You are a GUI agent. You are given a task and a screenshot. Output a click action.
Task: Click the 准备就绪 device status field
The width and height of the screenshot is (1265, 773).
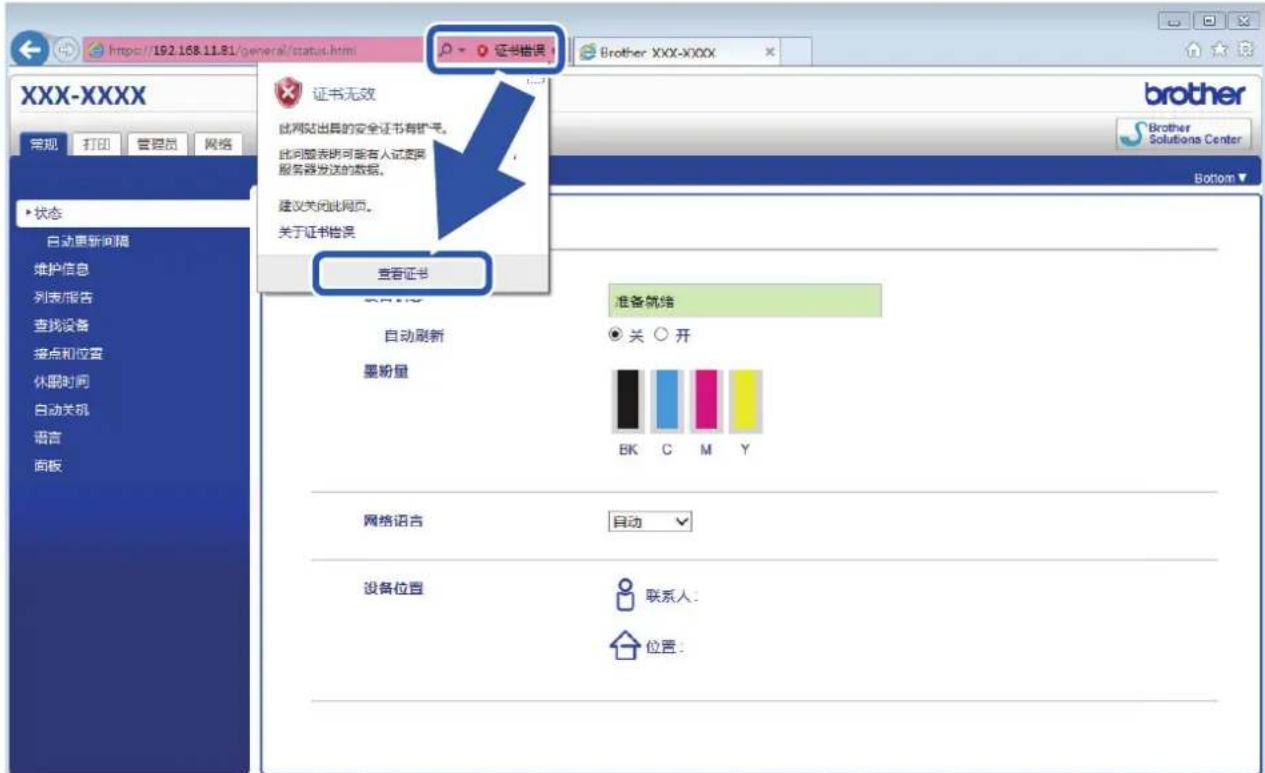745,301
